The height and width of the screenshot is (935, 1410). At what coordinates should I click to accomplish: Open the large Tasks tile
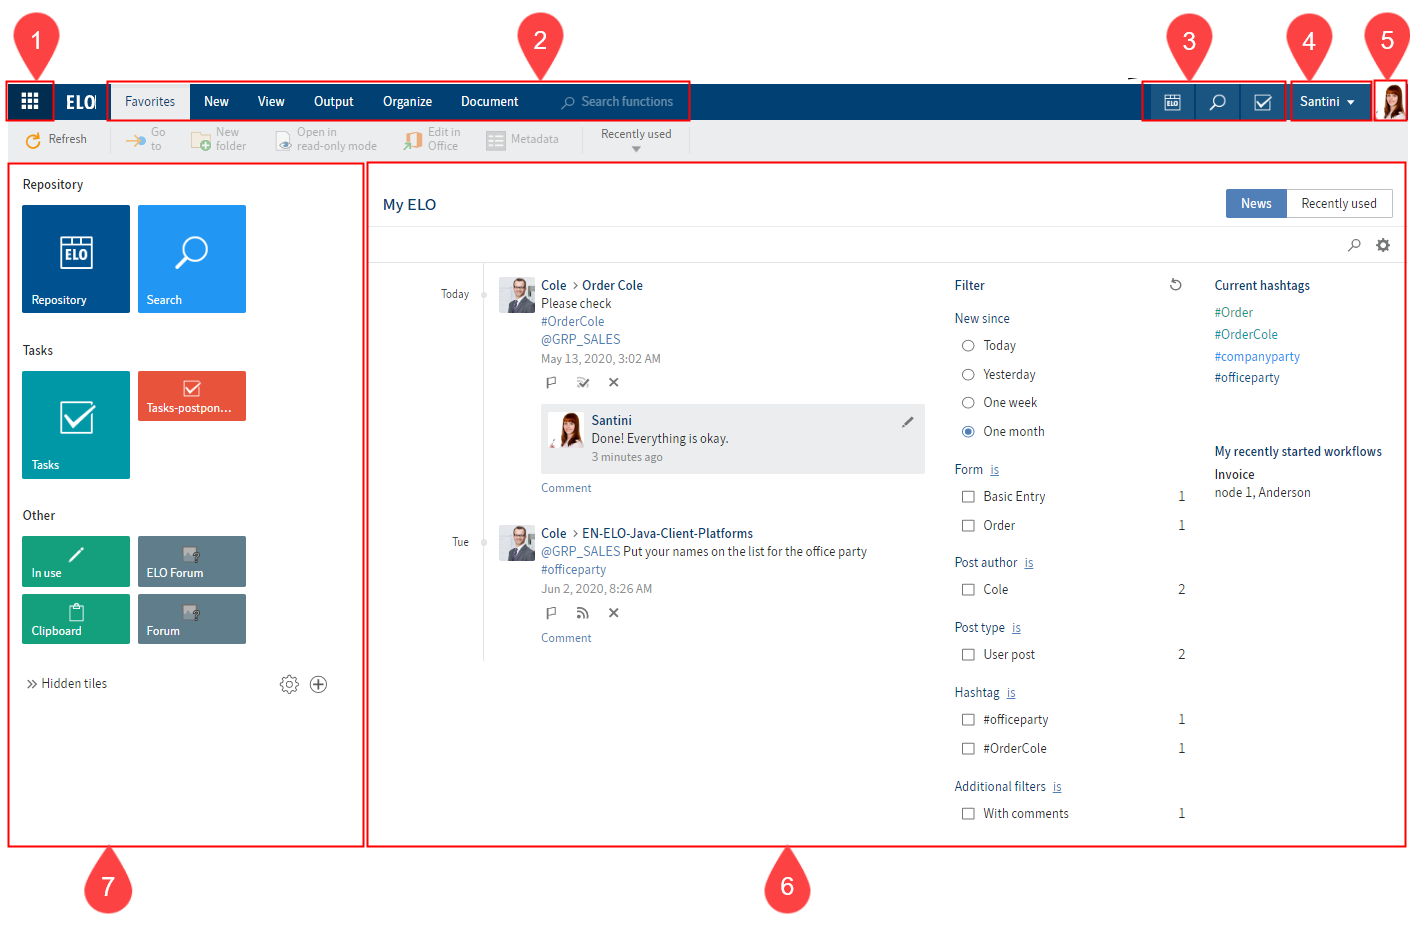point(76,425)
